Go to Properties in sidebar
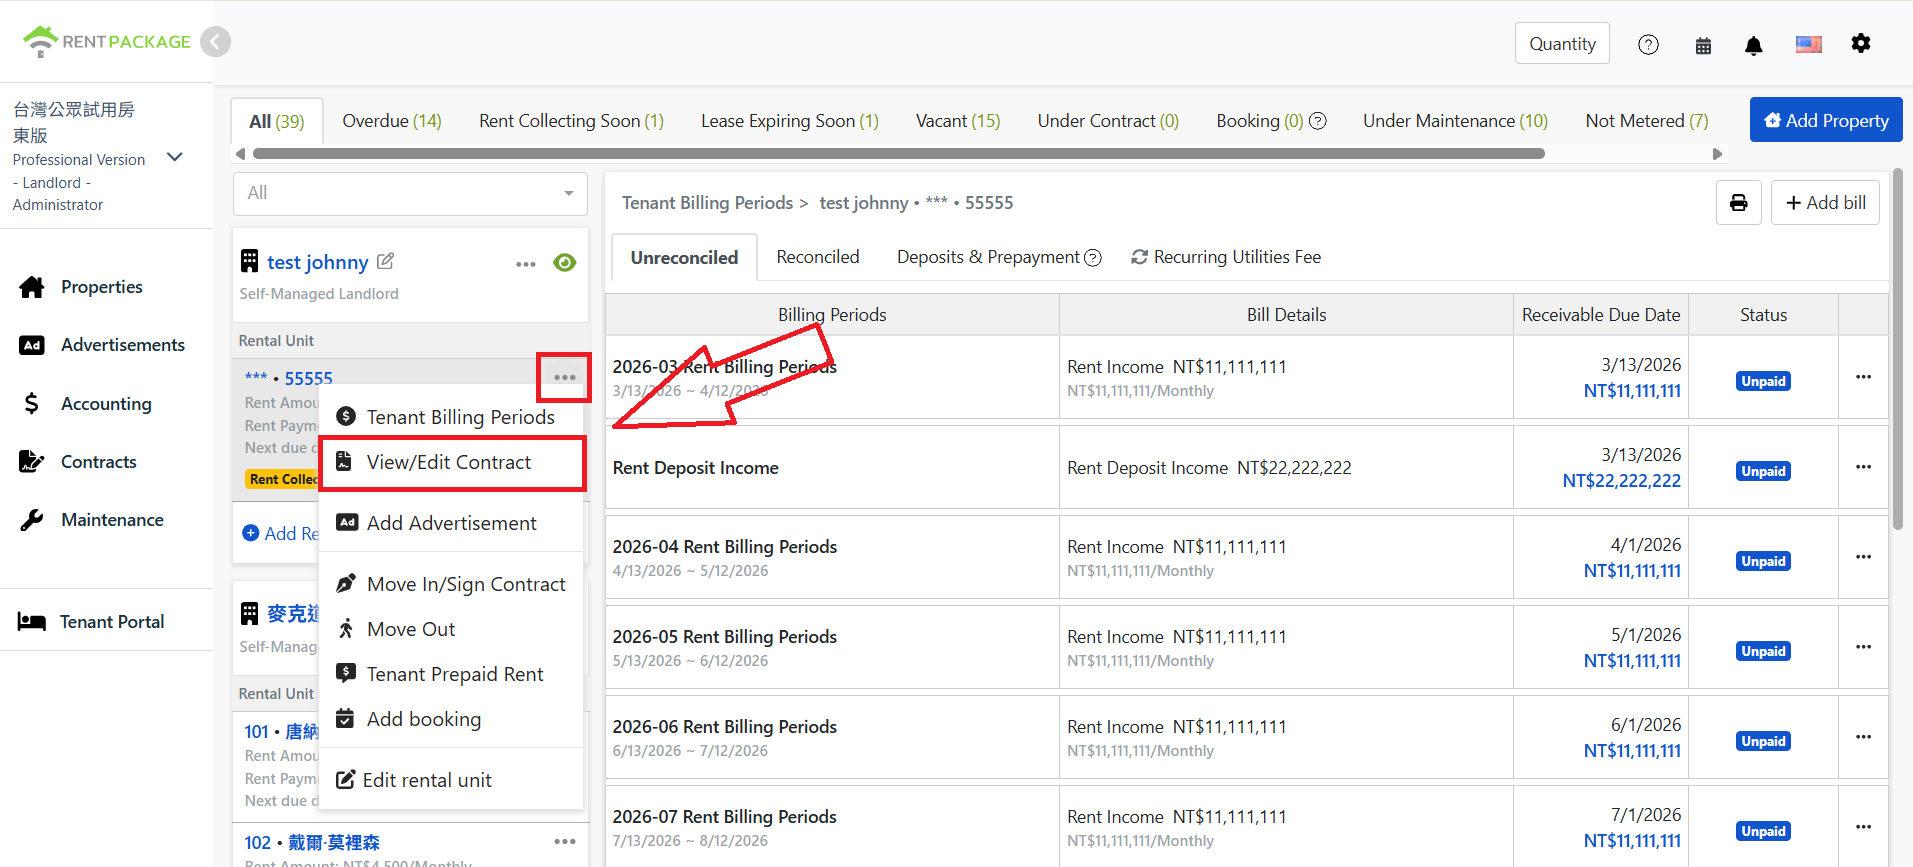Viewport: 1913px width, 867px height. (101, 287)
